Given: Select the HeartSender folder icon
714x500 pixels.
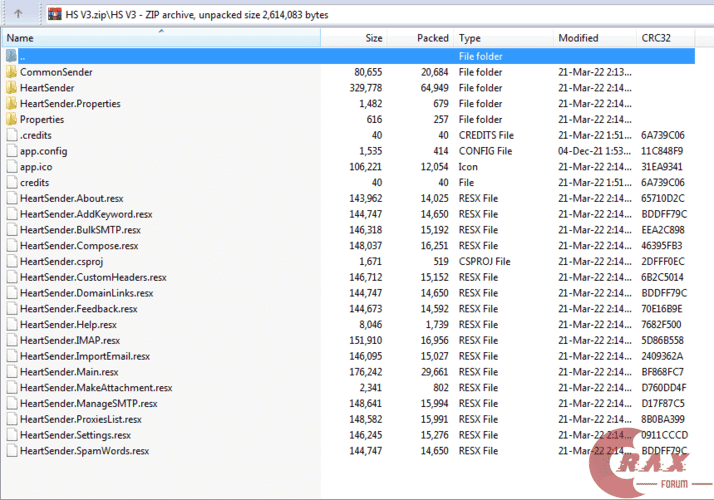Looking at the screenshot, I should (11, 88).
